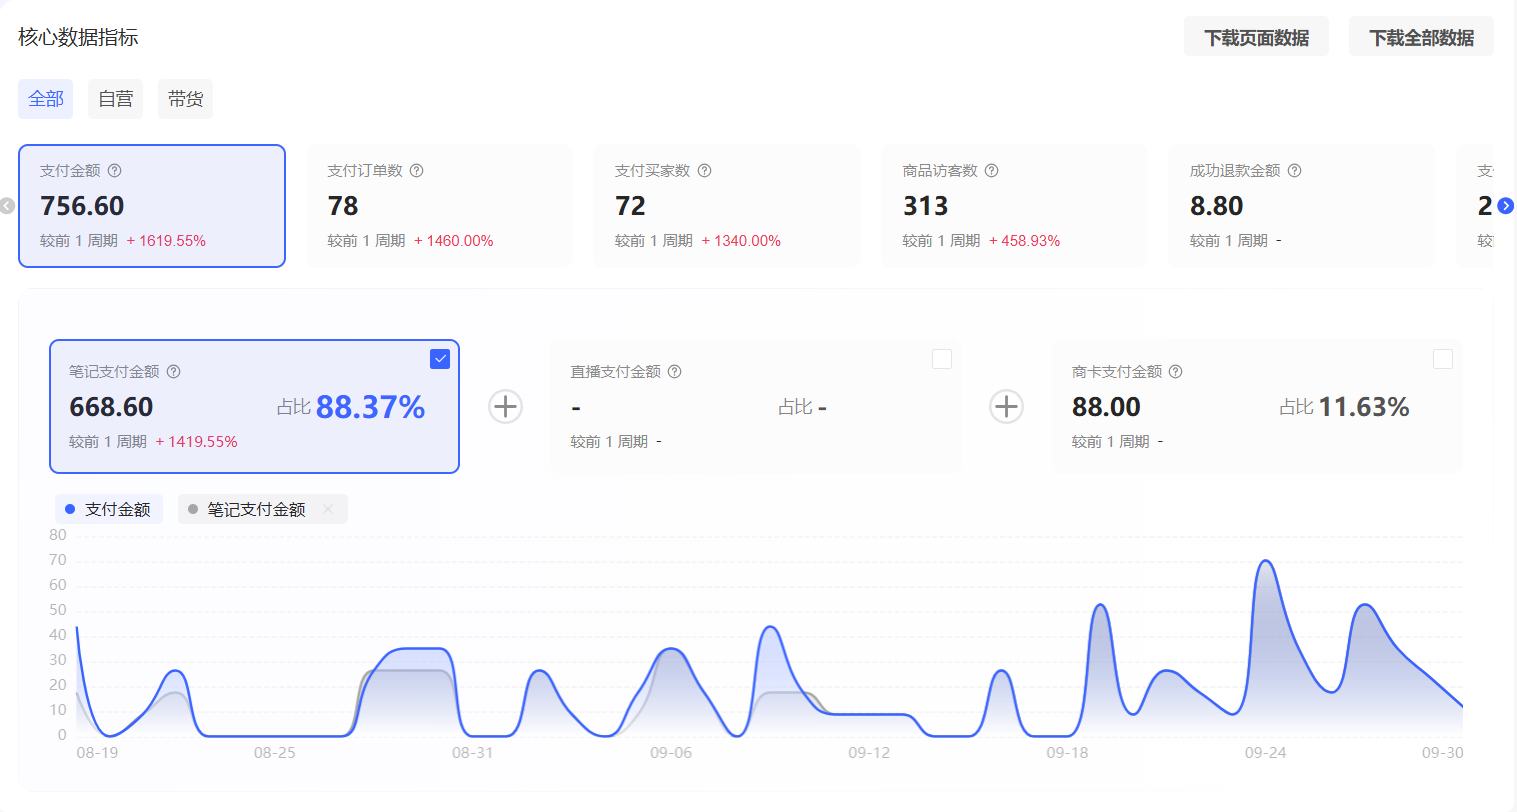Uncheck the 笔记支付金额 checkbox

point(440,359)
